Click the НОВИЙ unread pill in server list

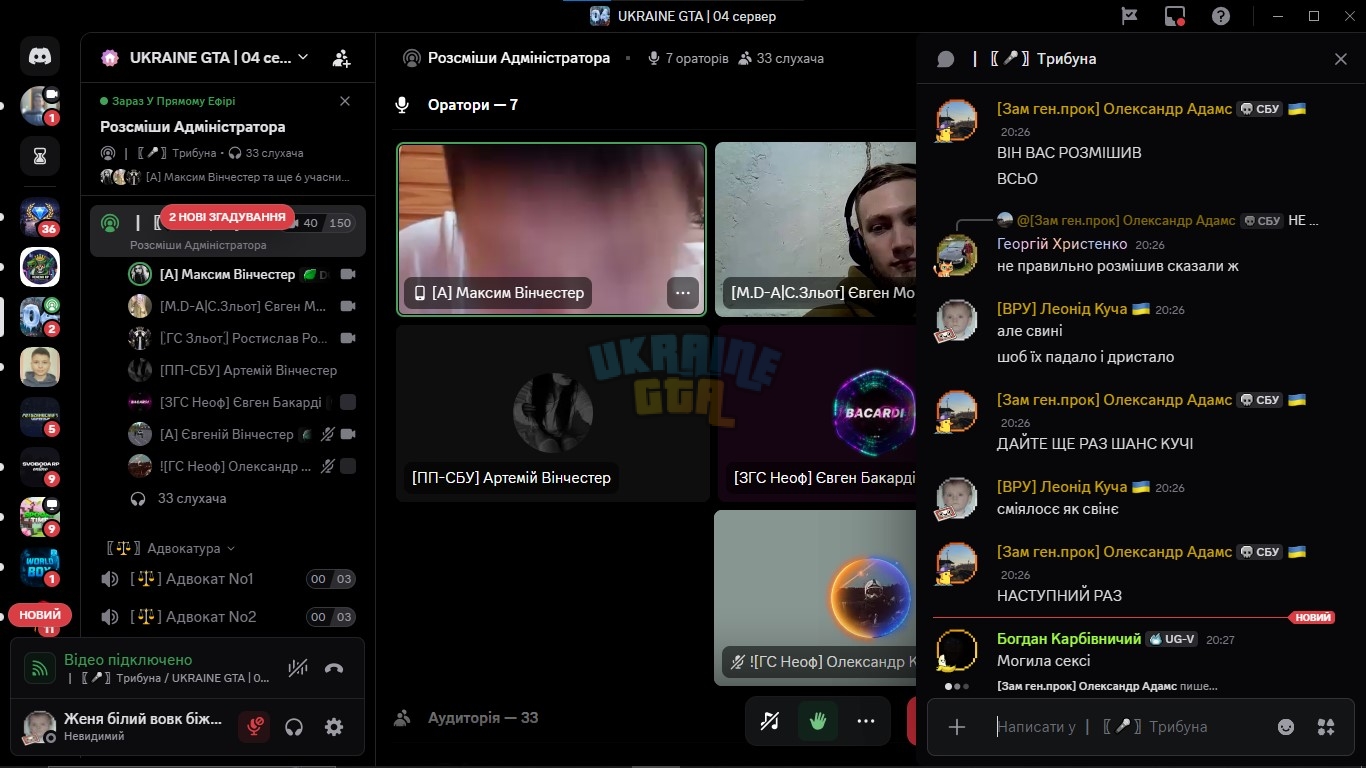(40, 615)
